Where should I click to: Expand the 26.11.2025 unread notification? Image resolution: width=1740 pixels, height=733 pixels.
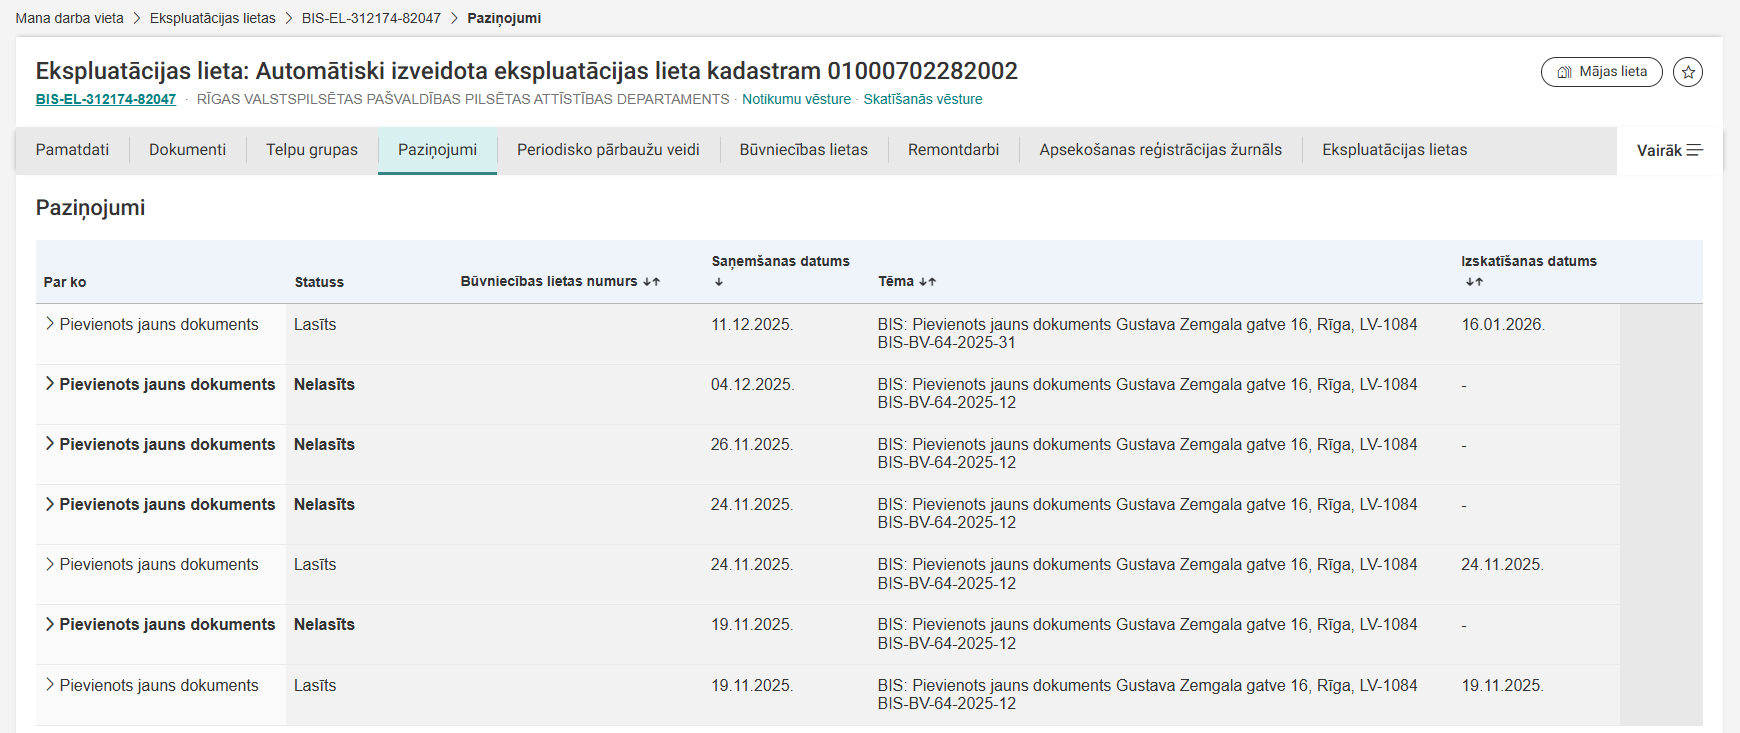click(50, 444)
